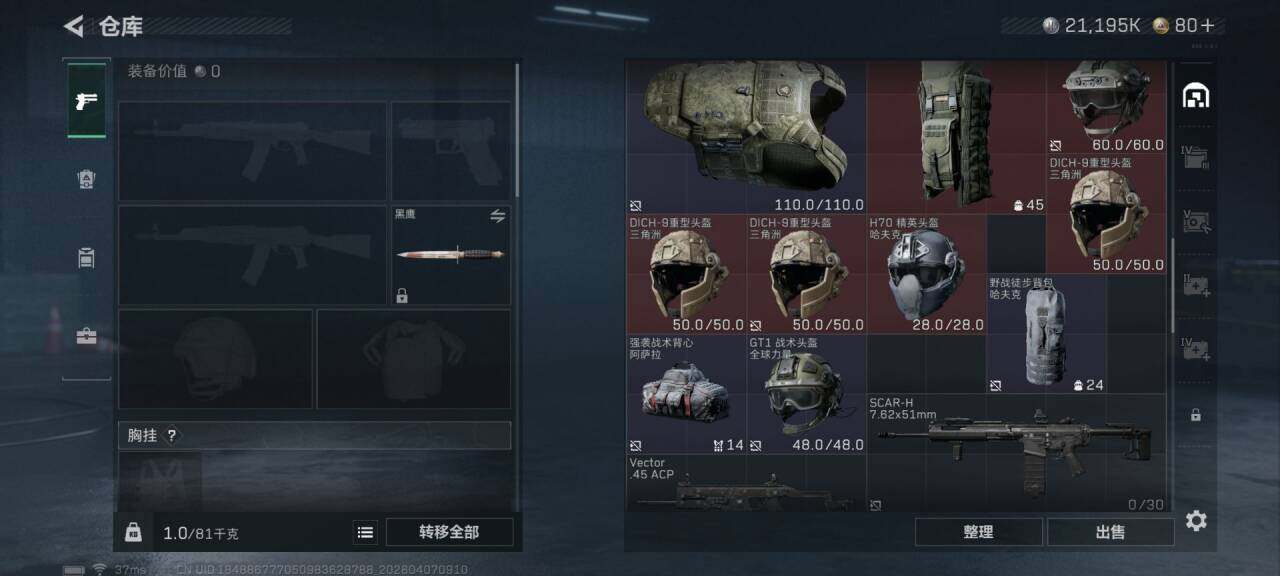Tap the swap arrows on the 黑鹰 slot
This screenshot has height=576, width=1280.
click(497, 216)
